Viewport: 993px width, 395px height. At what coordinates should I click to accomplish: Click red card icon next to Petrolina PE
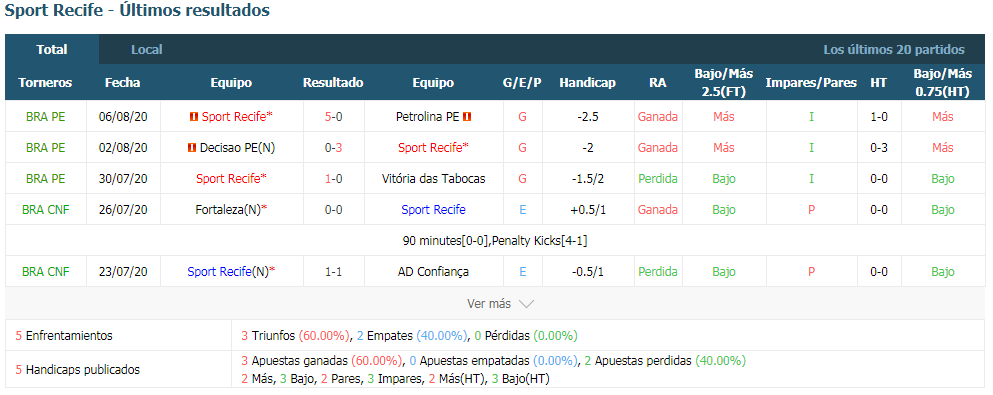tap(467, 116)
